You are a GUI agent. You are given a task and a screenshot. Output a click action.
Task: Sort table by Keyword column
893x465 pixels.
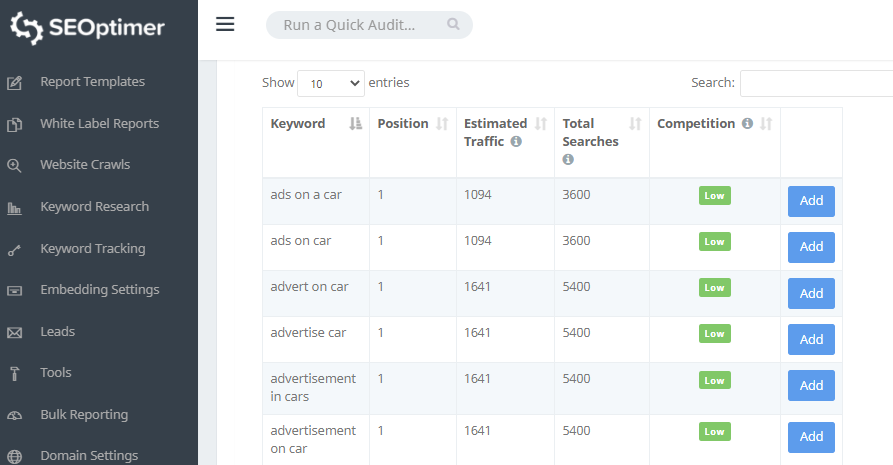[x=355, y=124]
